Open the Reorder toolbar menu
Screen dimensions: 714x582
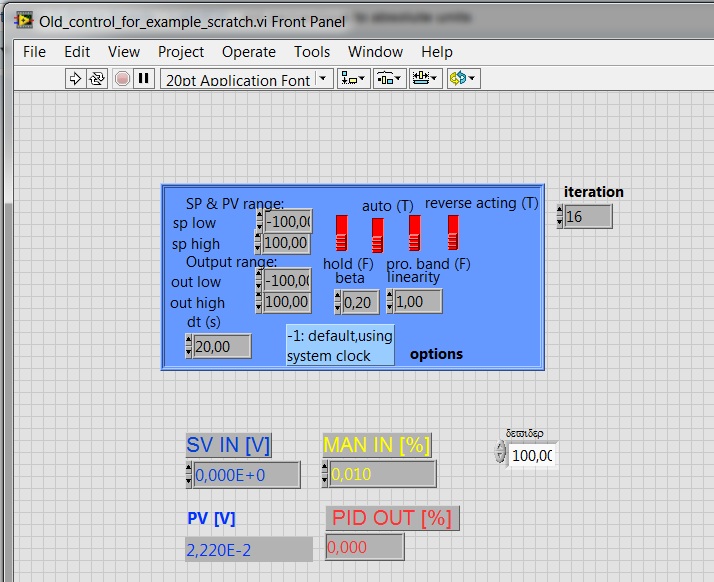(463, 79)
